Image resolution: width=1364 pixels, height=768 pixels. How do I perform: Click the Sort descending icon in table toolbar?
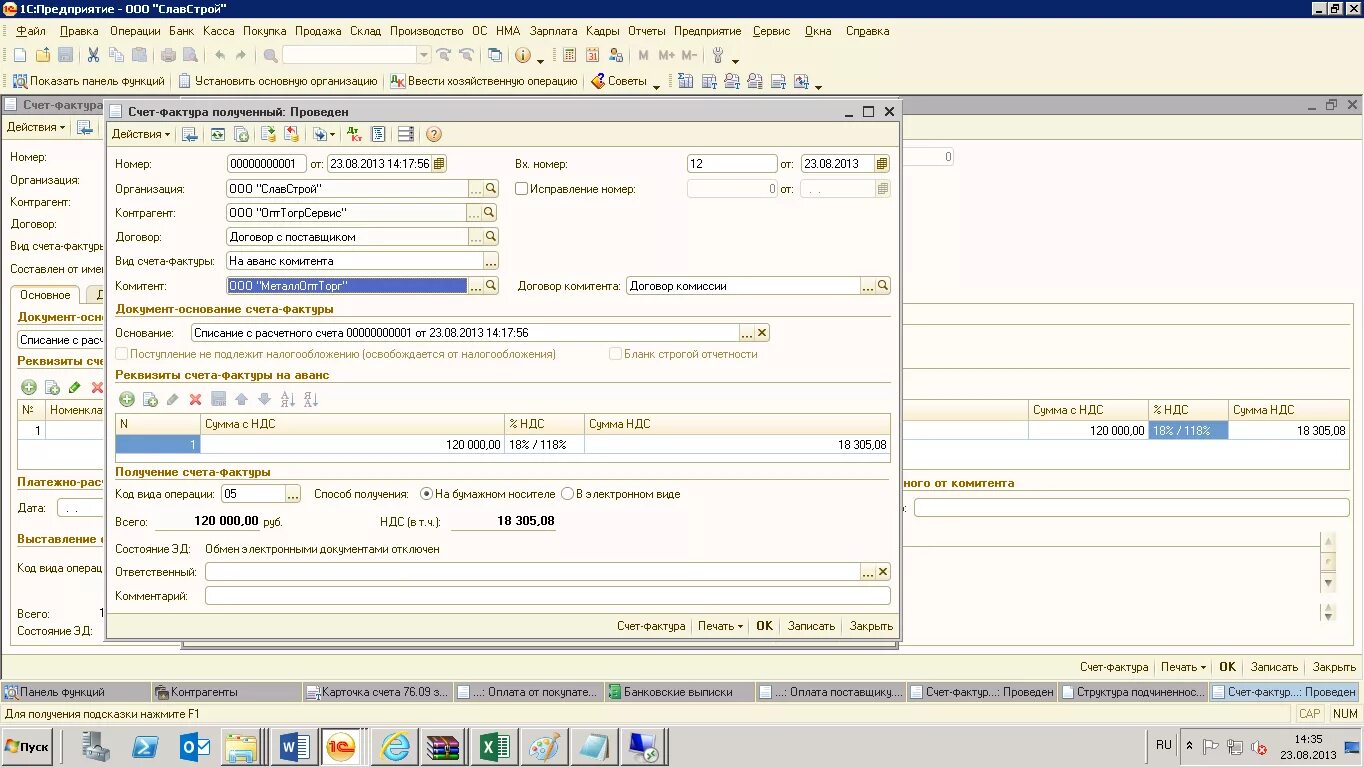(311, 400)
